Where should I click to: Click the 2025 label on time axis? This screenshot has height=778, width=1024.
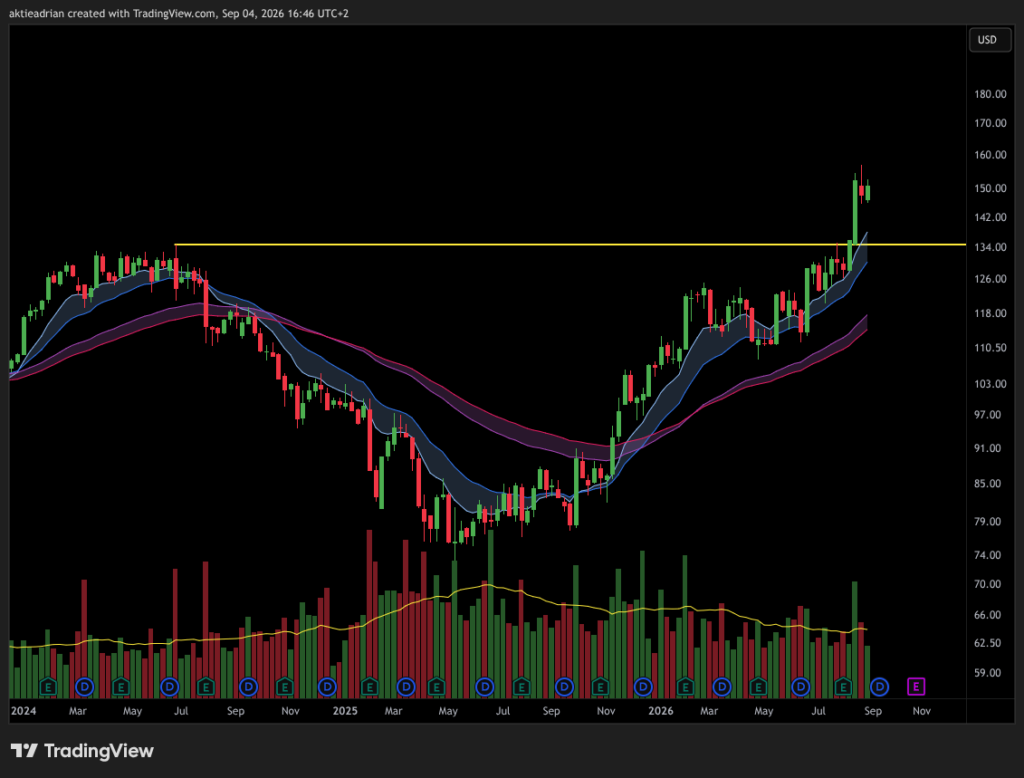pyautogui.click(x=345, y=711)
